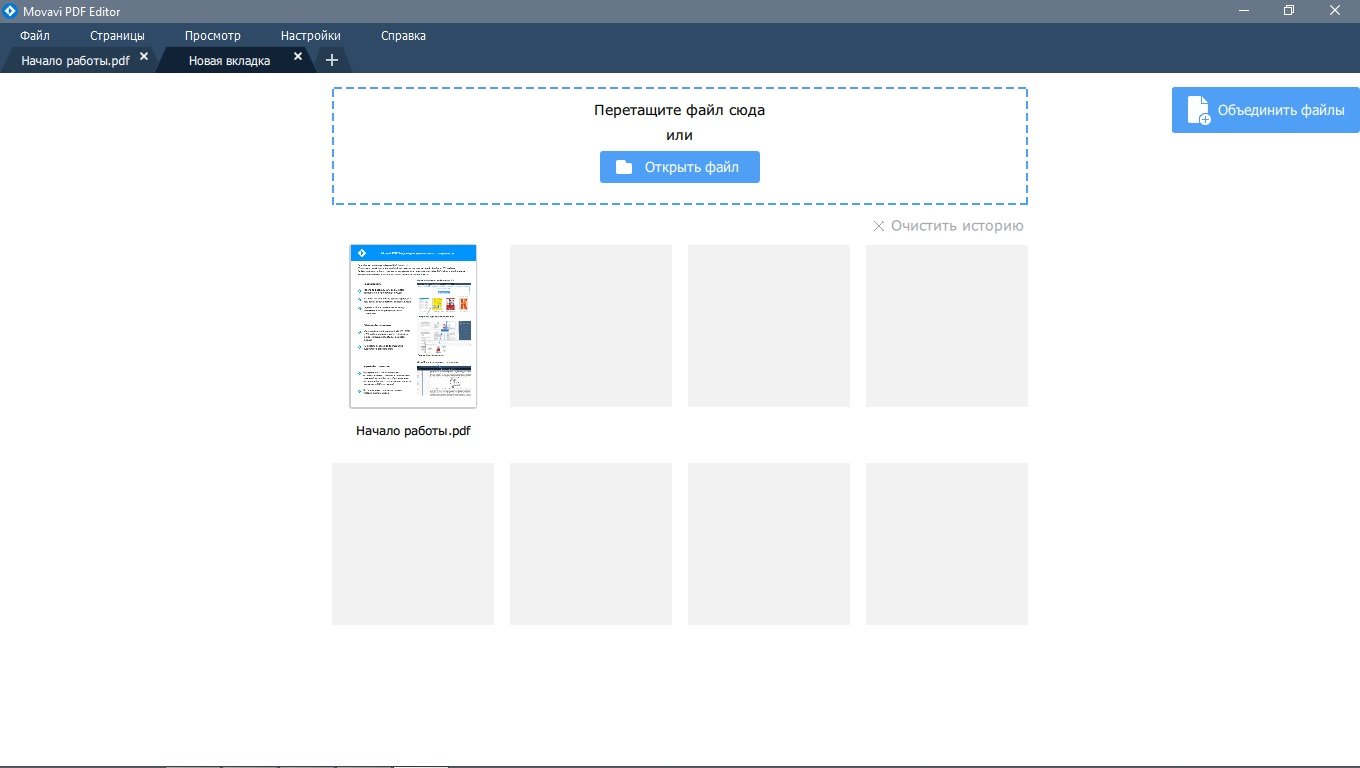
Task: Close the Новая вкладка tab
Action: click(x=298, y=57)
